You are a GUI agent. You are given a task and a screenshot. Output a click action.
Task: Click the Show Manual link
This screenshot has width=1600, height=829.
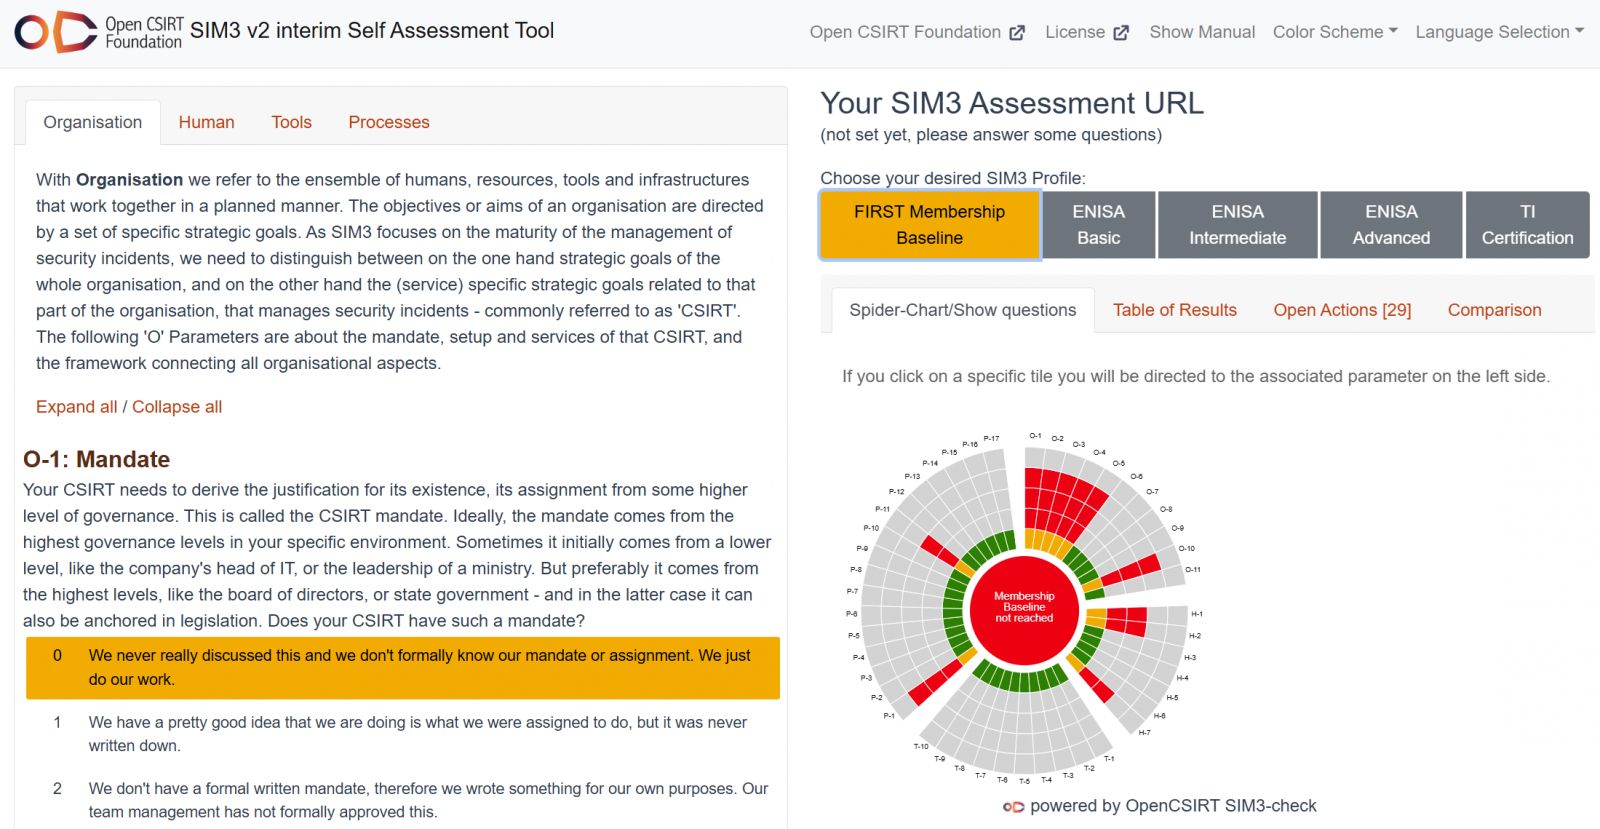pyautogui.click(x=1202, y=32)
